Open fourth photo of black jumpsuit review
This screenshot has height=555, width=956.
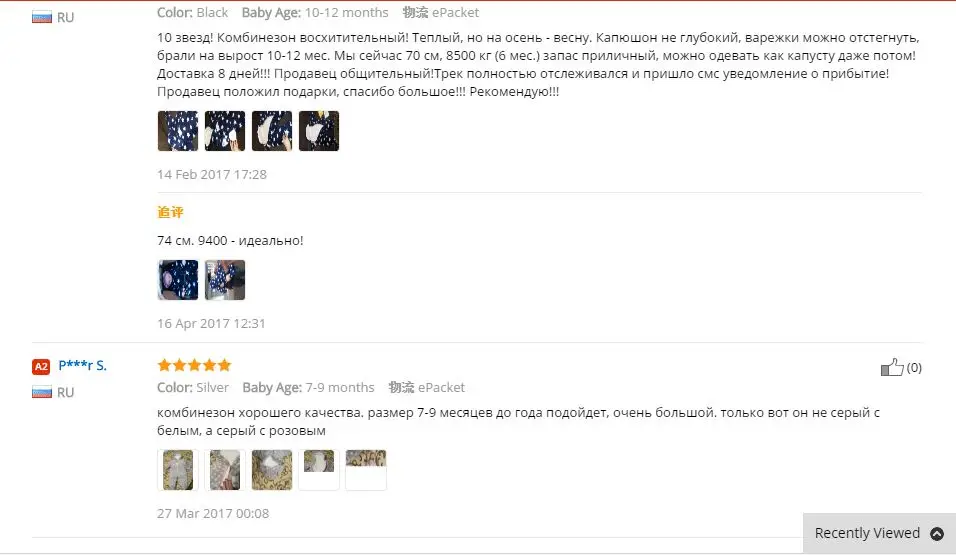[x=319, y=131]
